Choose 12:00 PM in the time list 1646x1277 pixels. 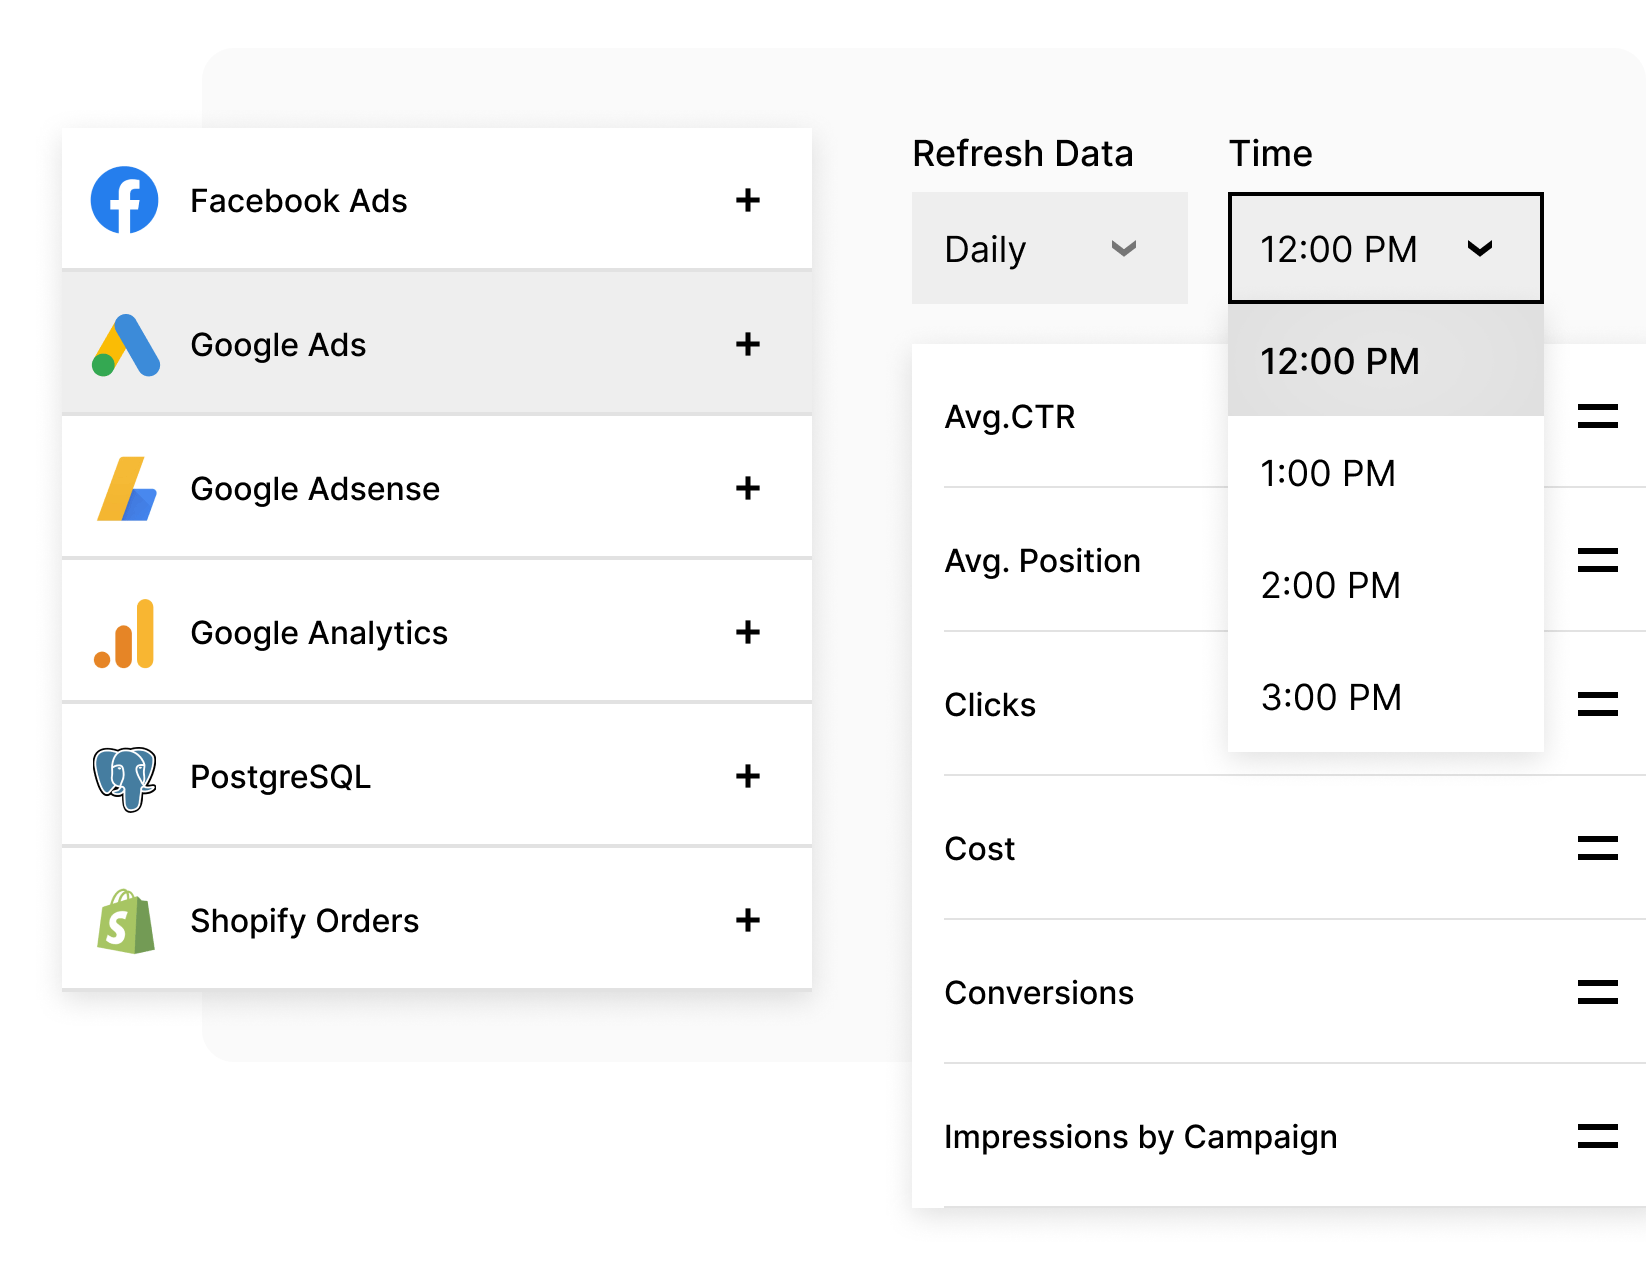point(1386,360)
